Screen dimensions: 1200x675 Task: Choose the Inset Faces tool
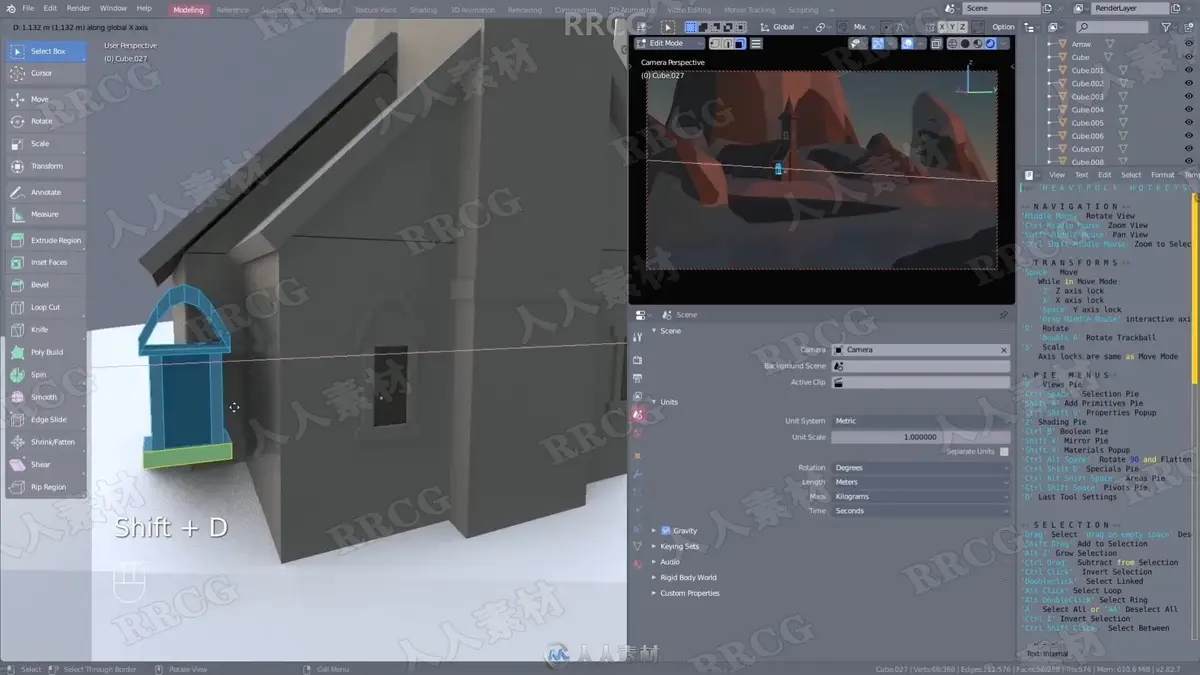[x=46, y=262]
